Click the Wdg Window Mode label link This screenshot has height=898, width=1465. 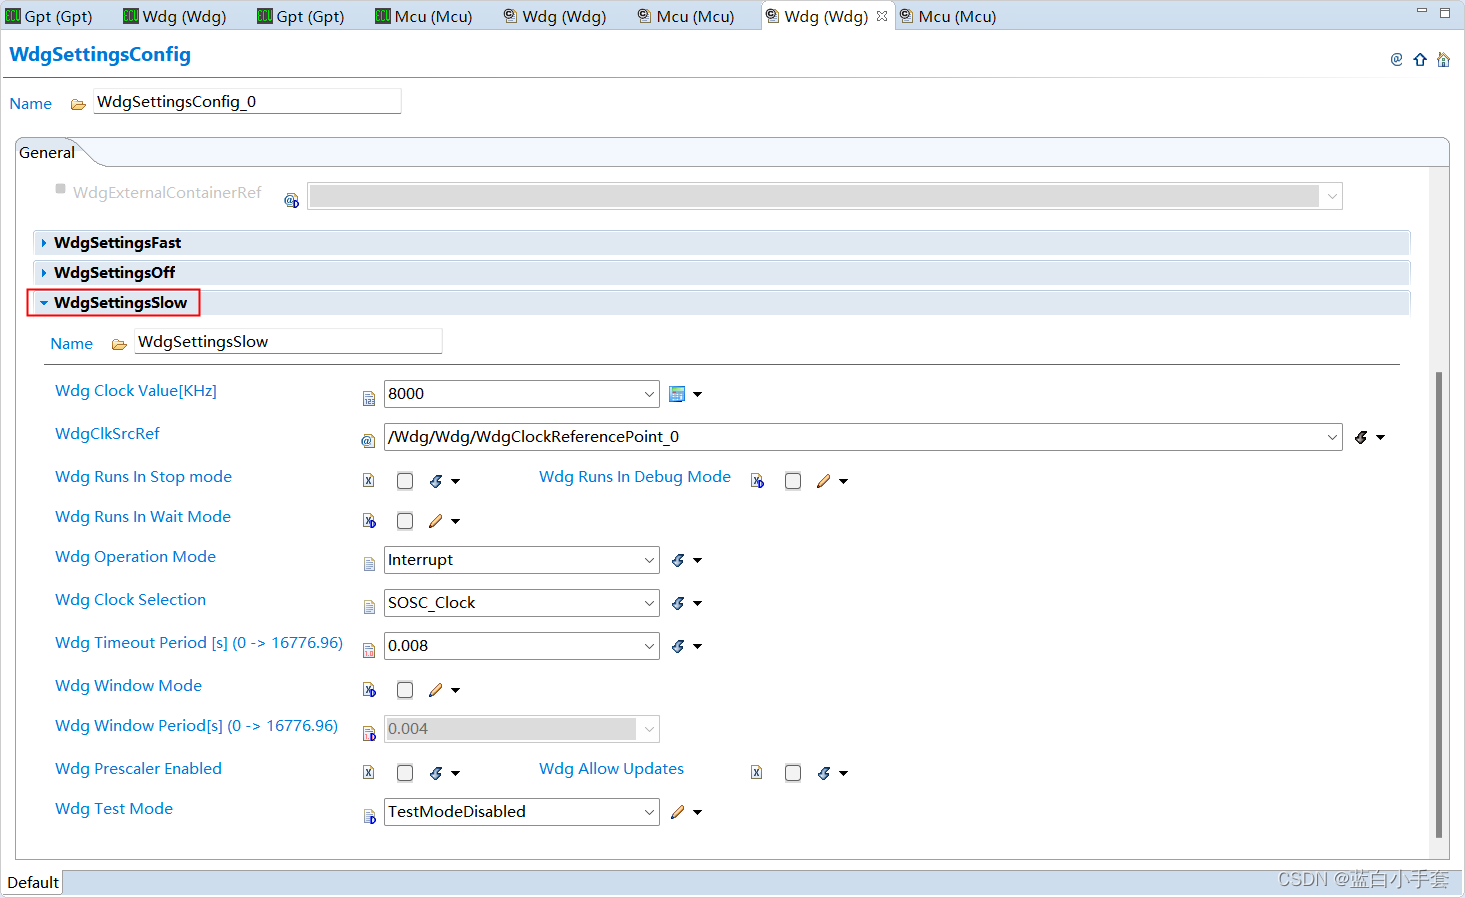pos(128,686)
